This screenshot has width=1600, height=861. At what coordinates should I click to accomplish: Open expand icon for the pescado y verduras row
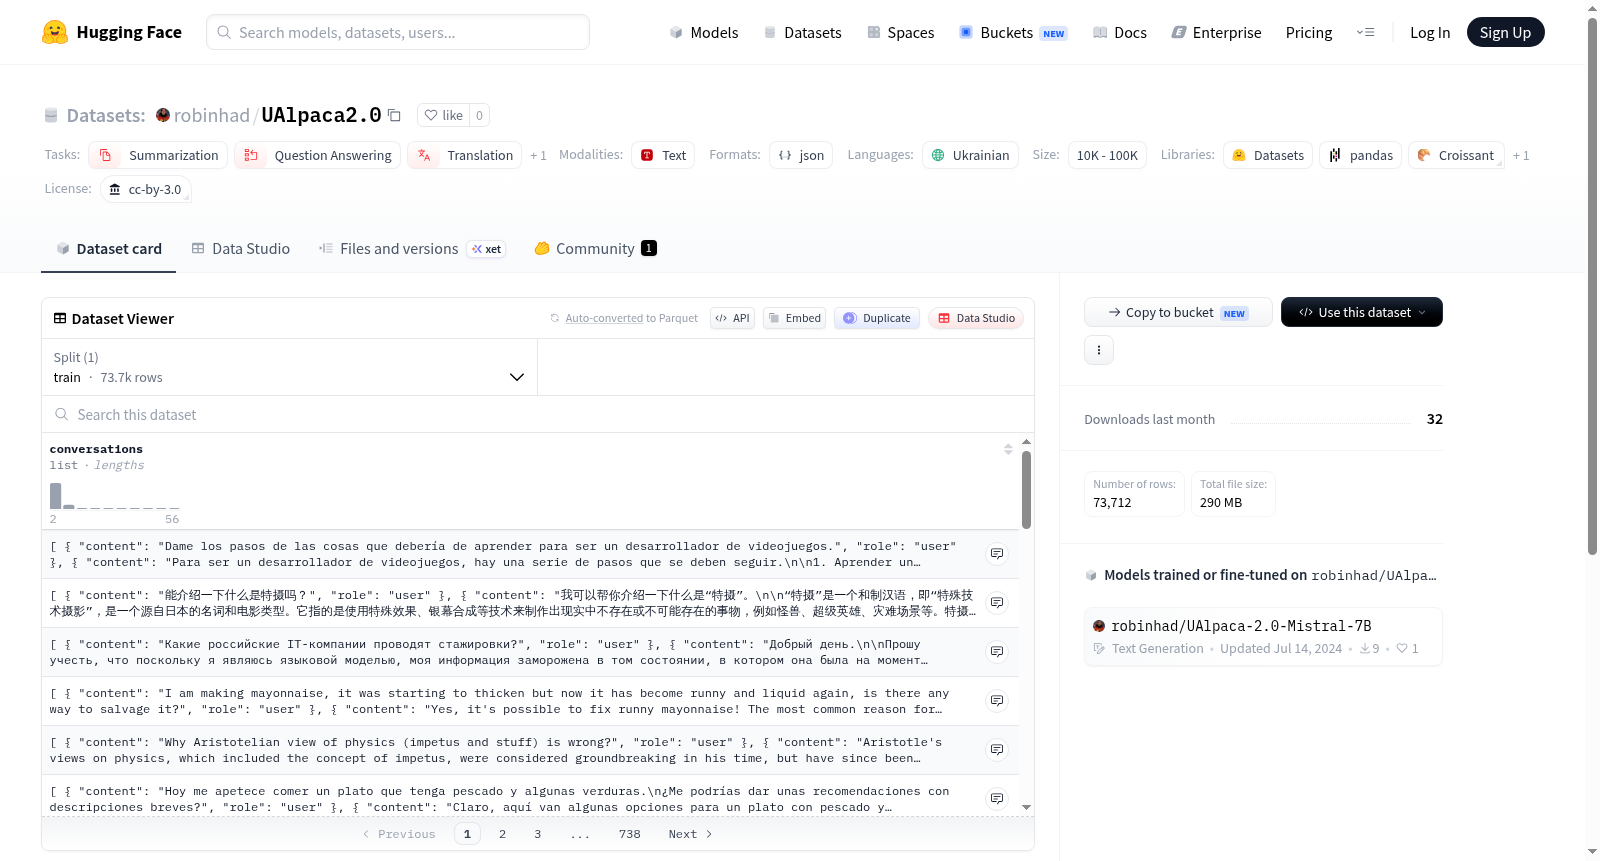[997, 798]
